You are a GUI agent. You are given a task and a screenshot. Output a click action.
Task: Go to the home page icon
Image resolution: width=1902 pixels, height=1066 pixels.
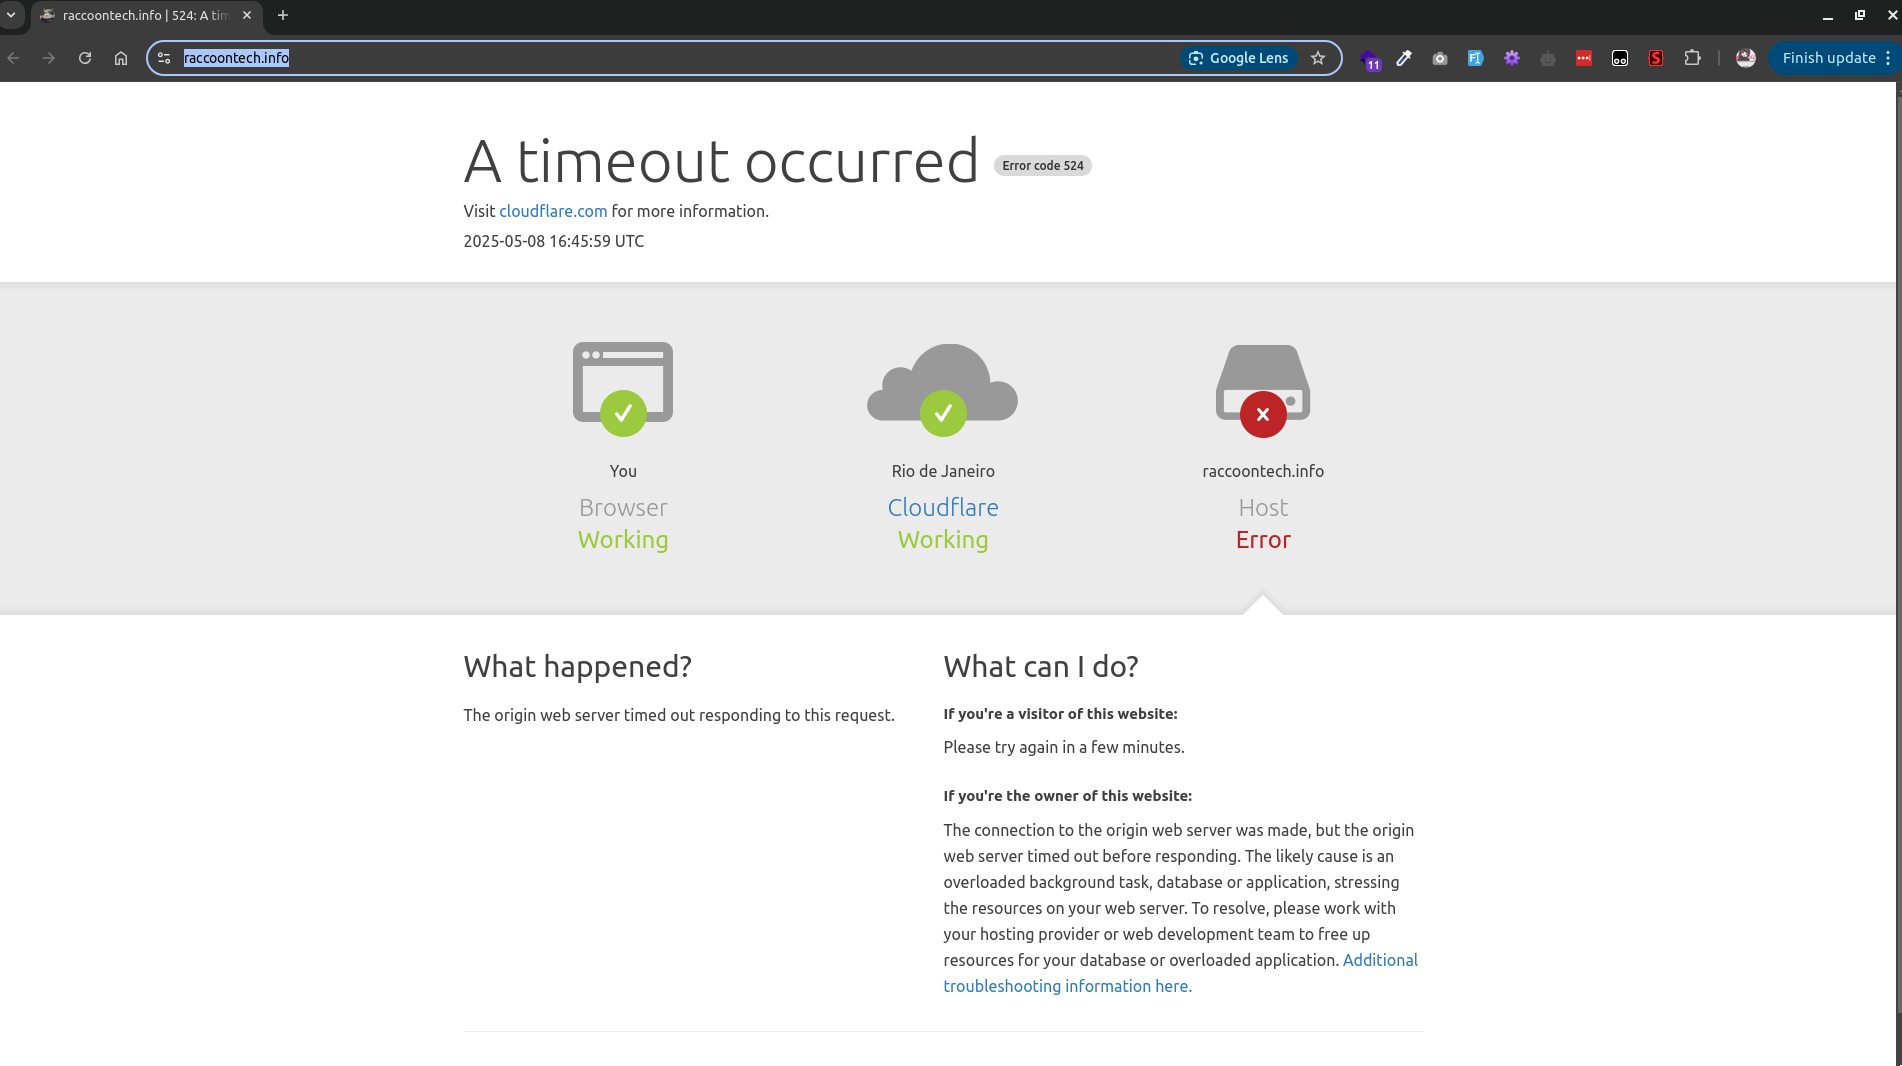pos(121,58)
